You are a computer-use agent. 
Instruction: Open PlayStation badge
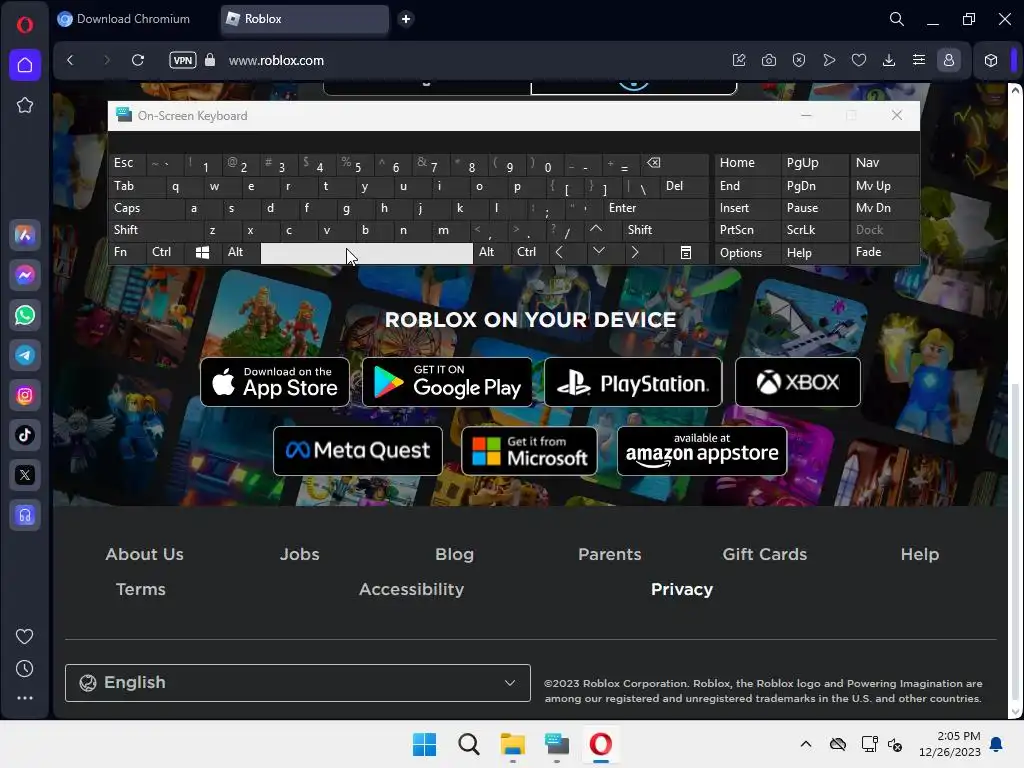pyautogui.click(x=633, y=382)
